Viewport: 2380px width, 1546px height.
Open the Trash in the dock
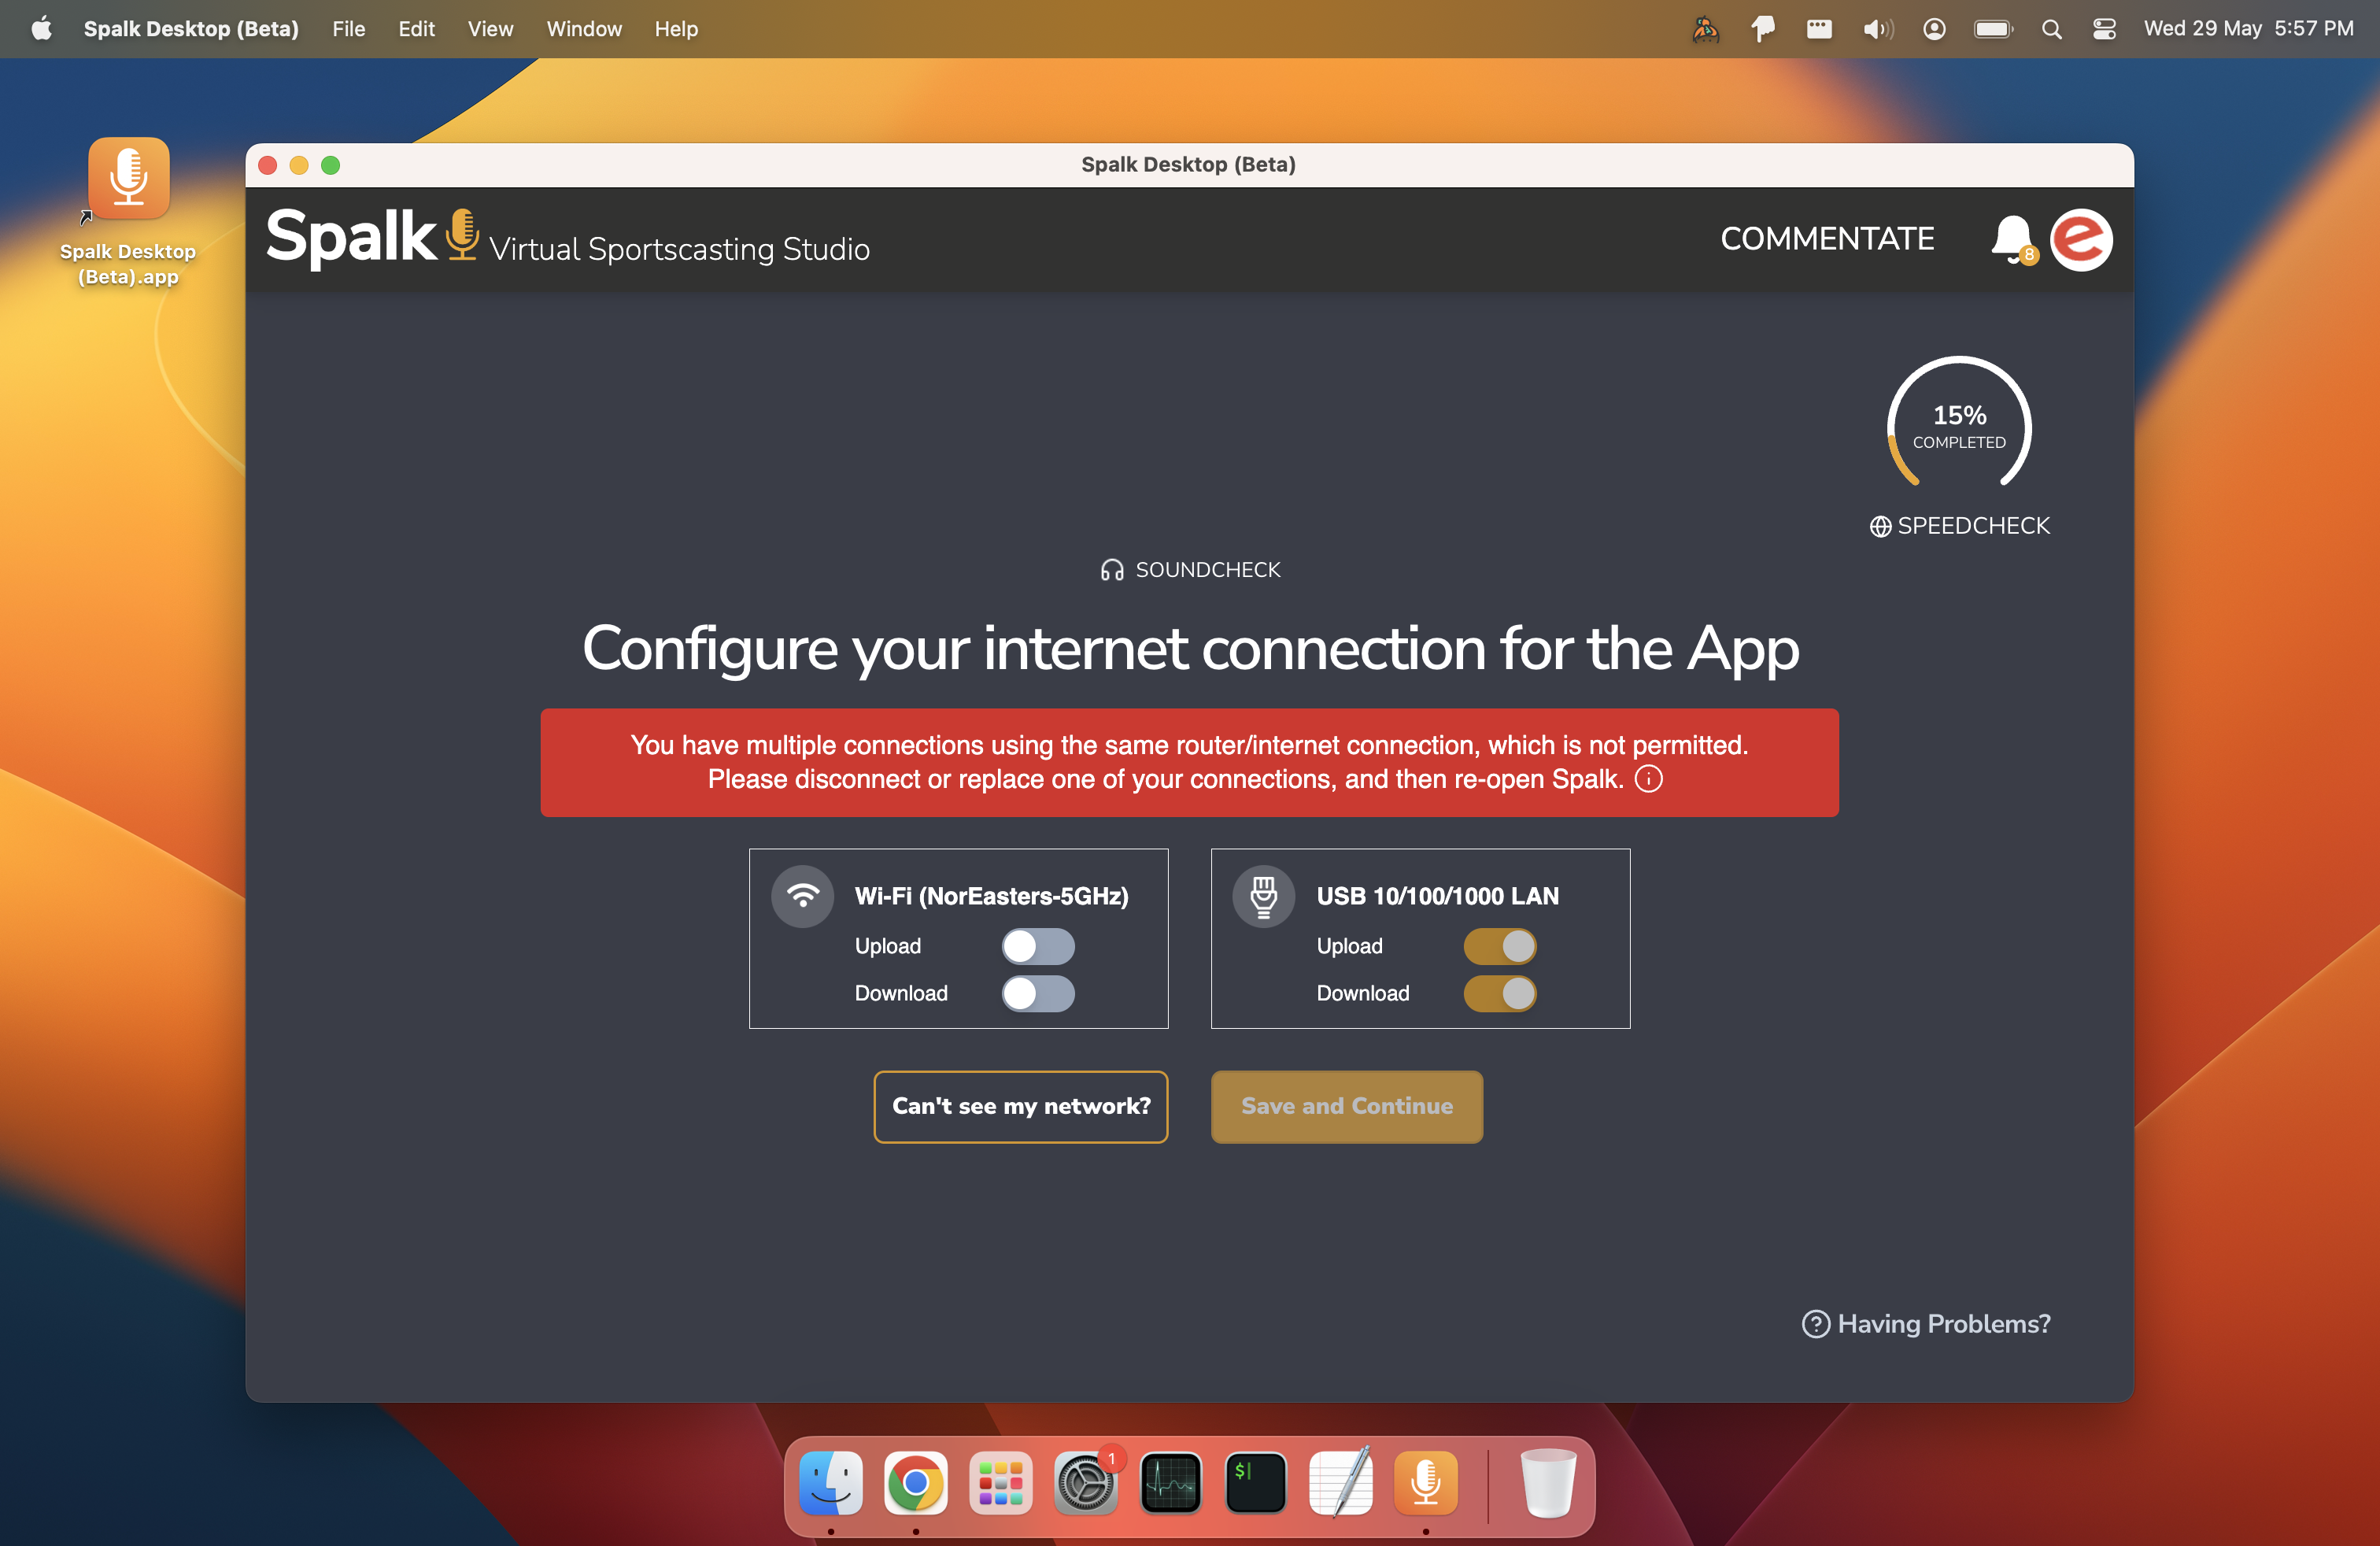click(1547, 1483)
